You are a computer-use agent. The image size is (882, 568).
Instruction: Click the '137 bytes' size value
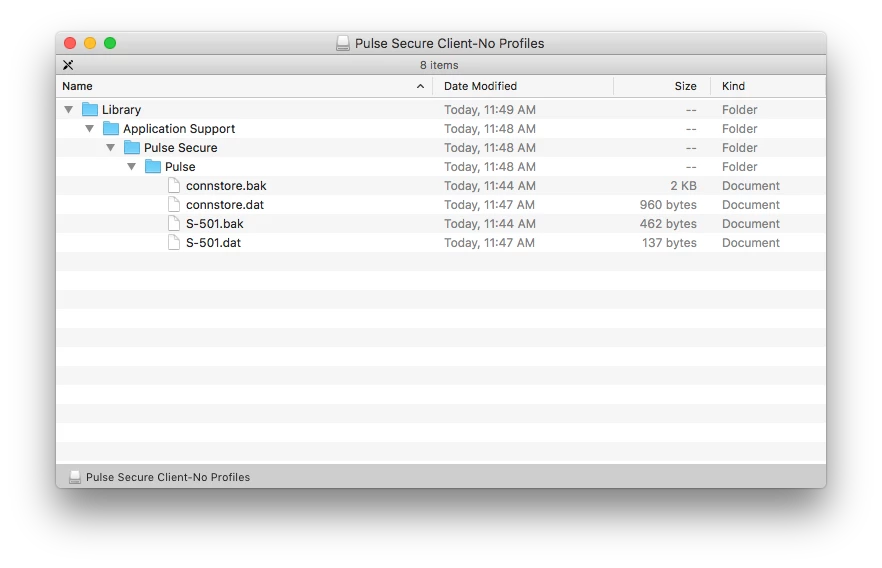669,243
